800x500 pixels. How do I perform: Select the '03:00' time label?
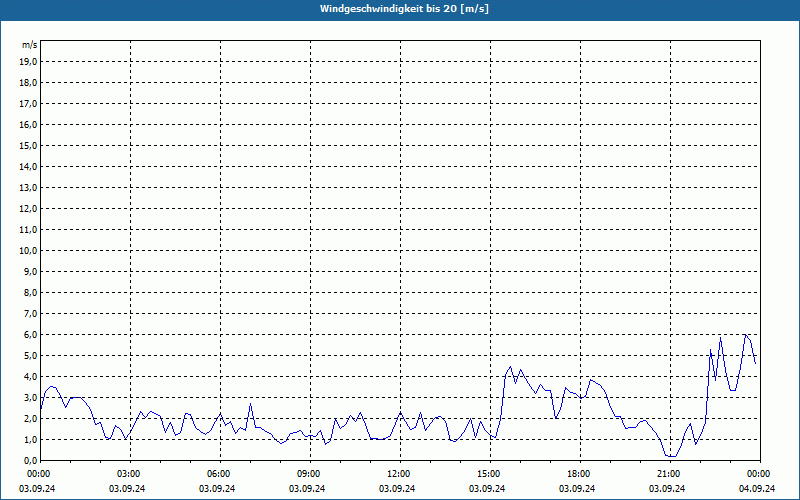(x=128, y=474)
